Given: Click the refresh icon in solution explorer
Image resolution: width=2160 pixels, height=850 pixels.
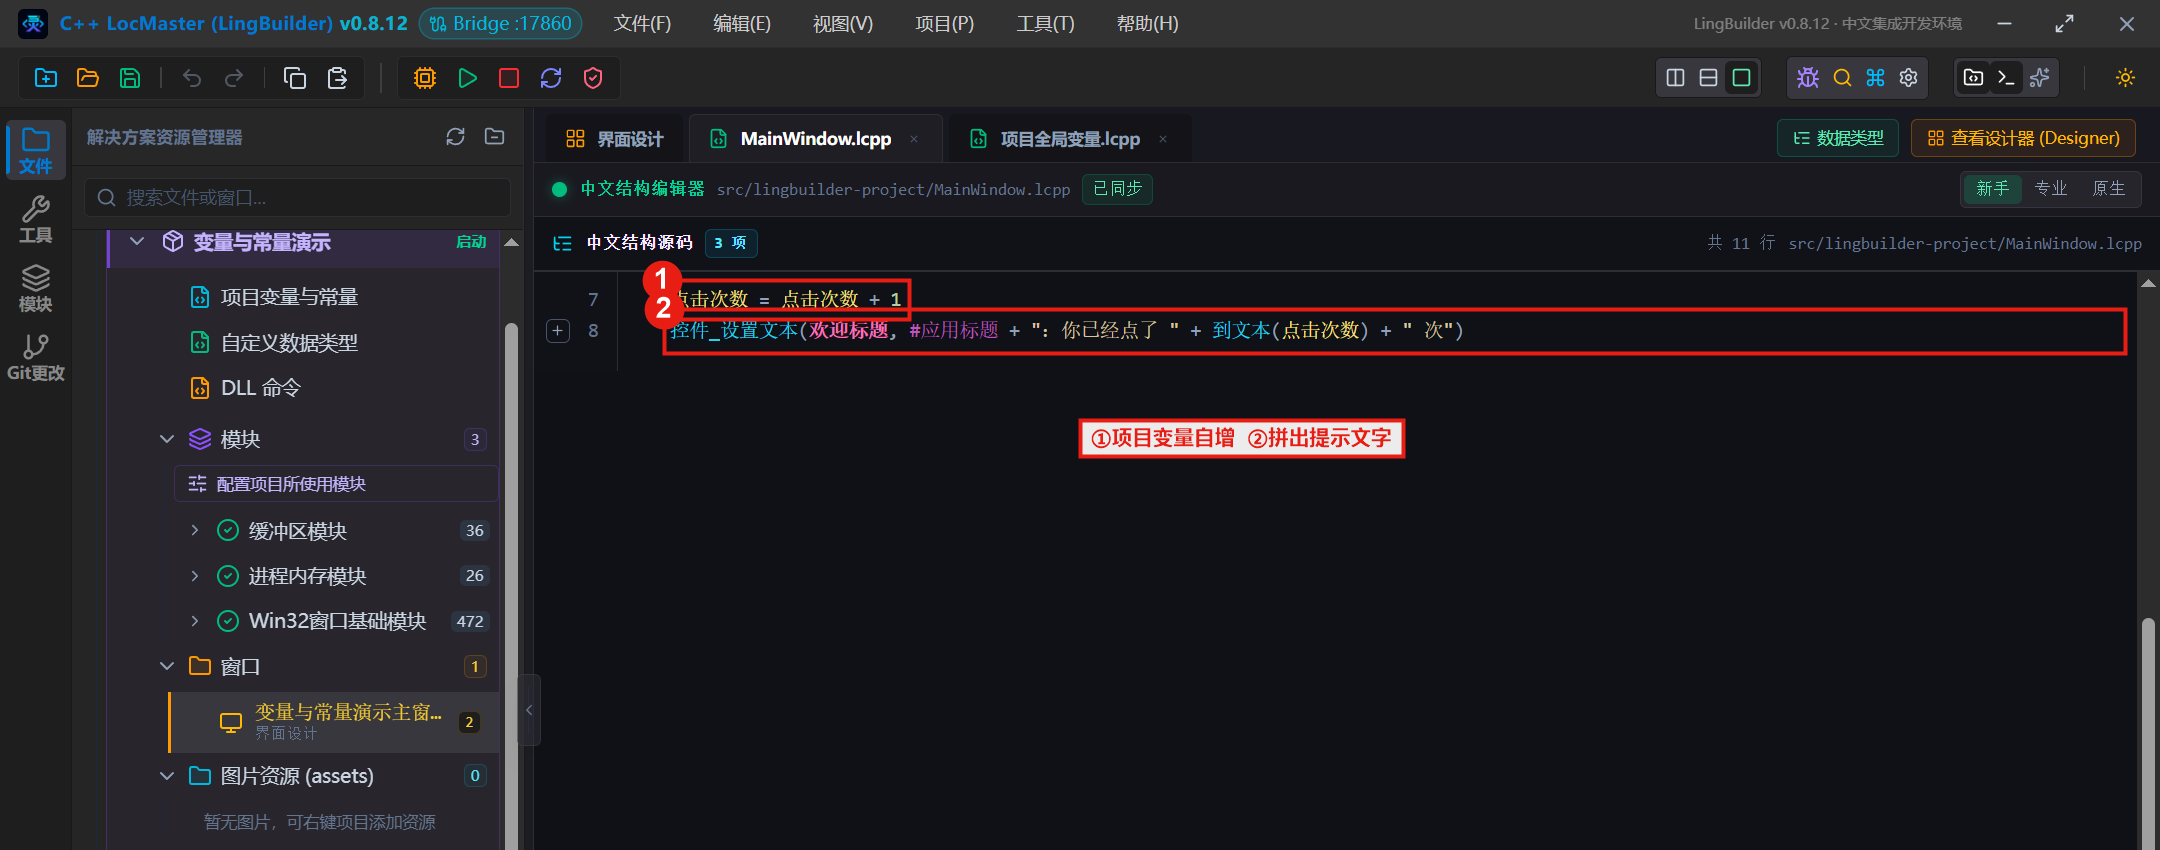Looking at the screenshot, I should point(456,137).
